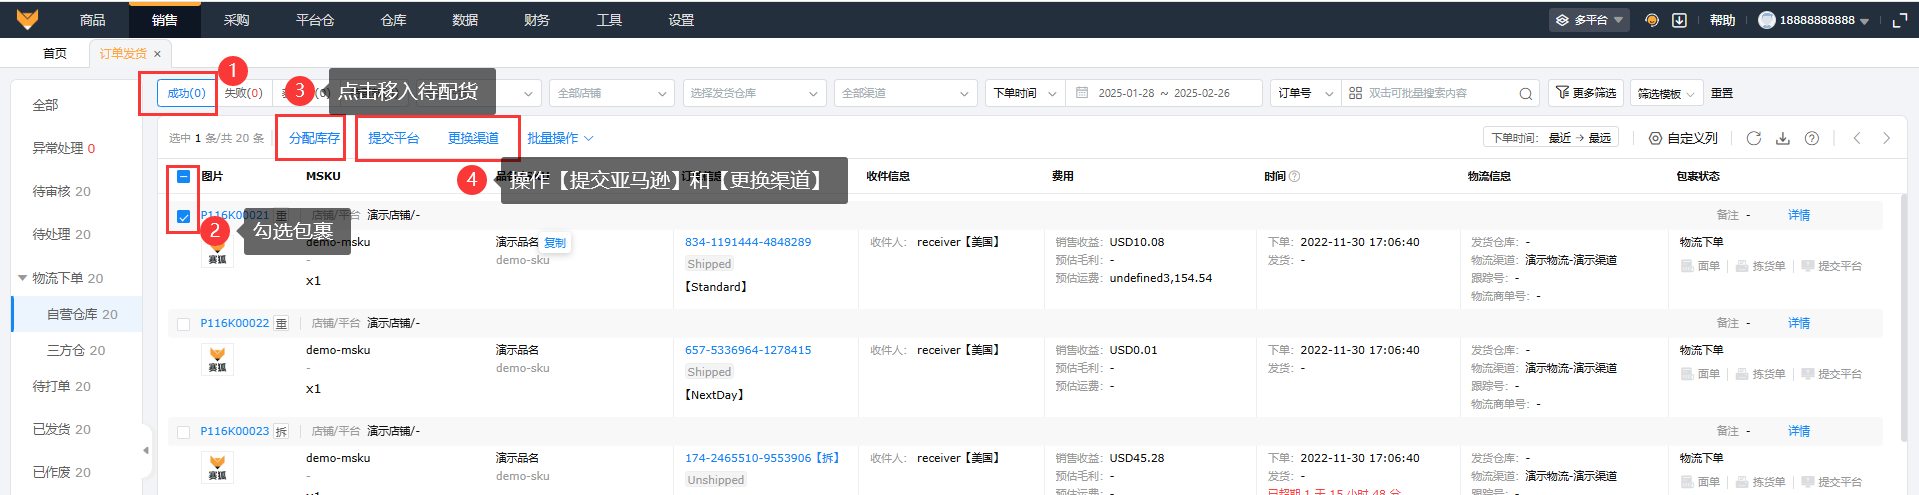Click the info icon beside 时间 header
Screen dimensions: 1919x495
(x=1294, y=176)
